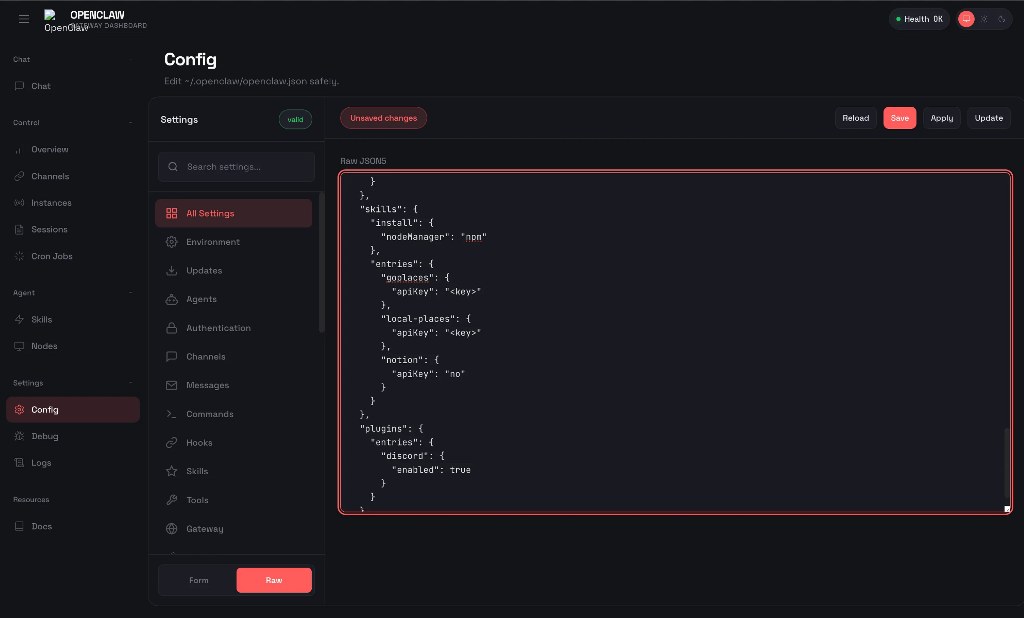The height and width of the screenshot is (618, 1024).
Task: Select the Tools settings category
Action: [x=233, y=500]
